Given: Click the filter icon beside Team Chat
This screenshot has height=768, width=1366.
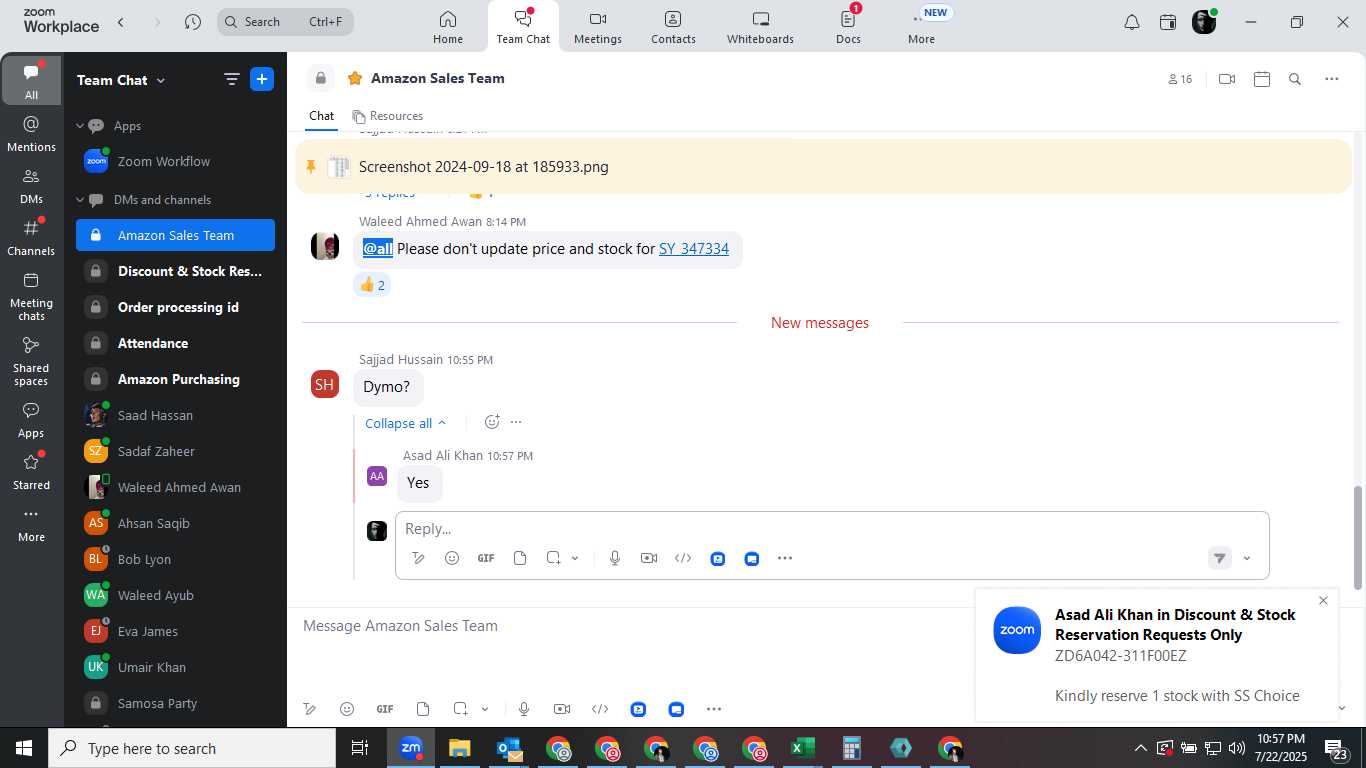Looking at the screenshot, I should click(x=232, y=80).
